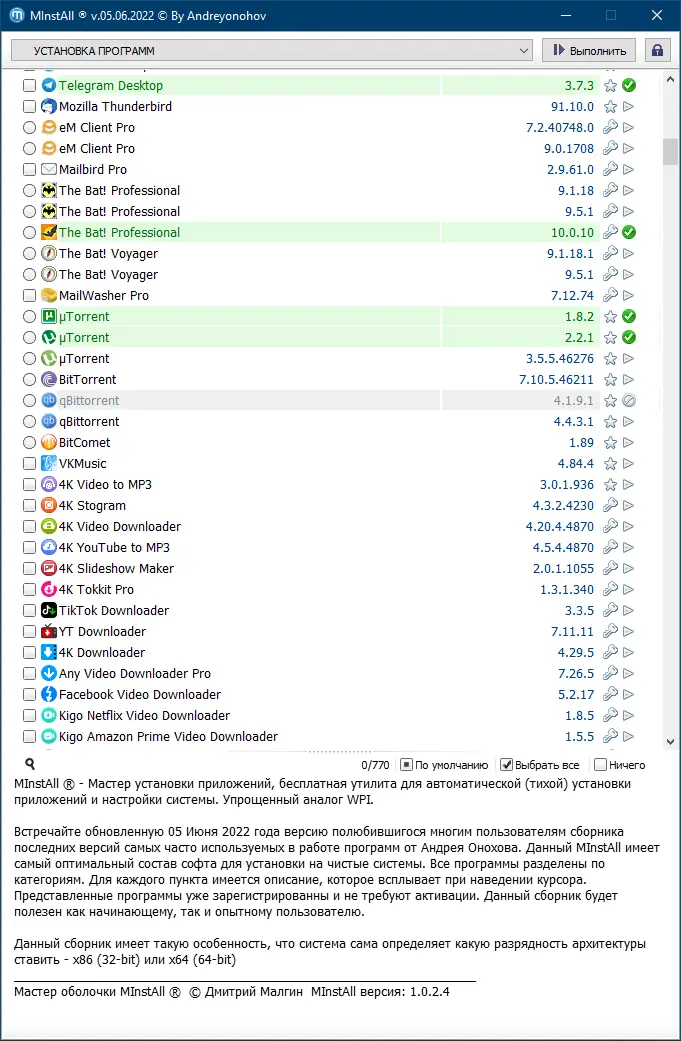Viewport: 681px width, 1041px height.
Task: Select the Facebook Video Downloader list entry
Action: pos(140,695)
